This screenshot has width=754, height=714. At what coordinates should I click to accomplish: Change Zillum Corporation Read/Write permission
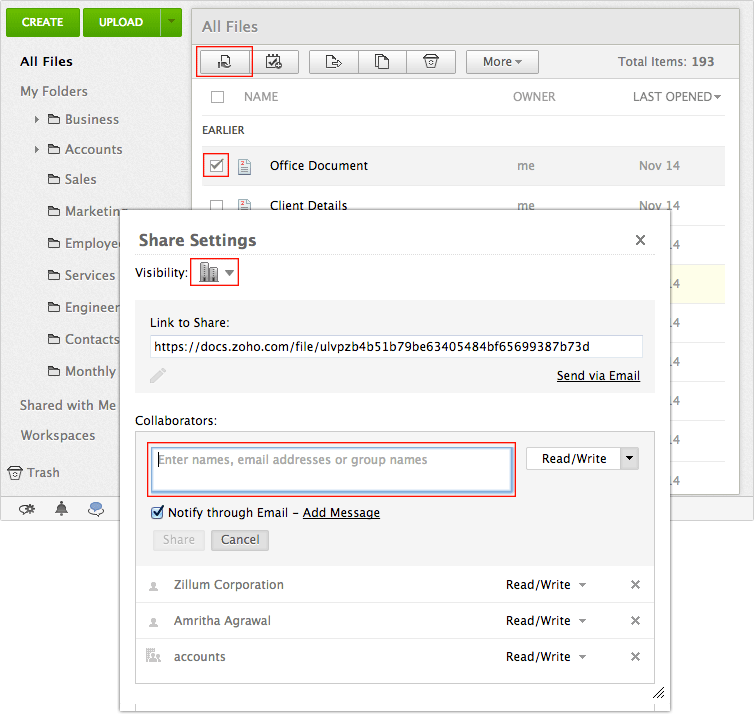546,585
